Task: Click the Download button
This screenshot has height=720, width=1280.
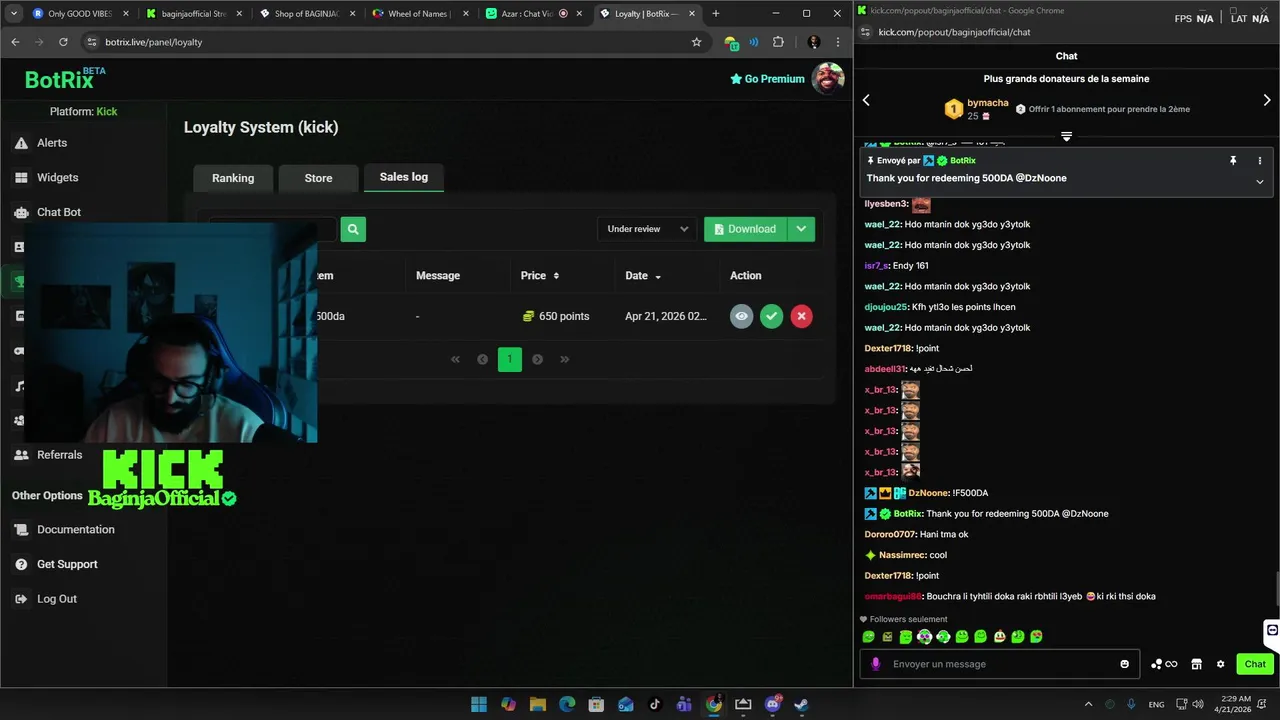Action: (x=746, y=229)
